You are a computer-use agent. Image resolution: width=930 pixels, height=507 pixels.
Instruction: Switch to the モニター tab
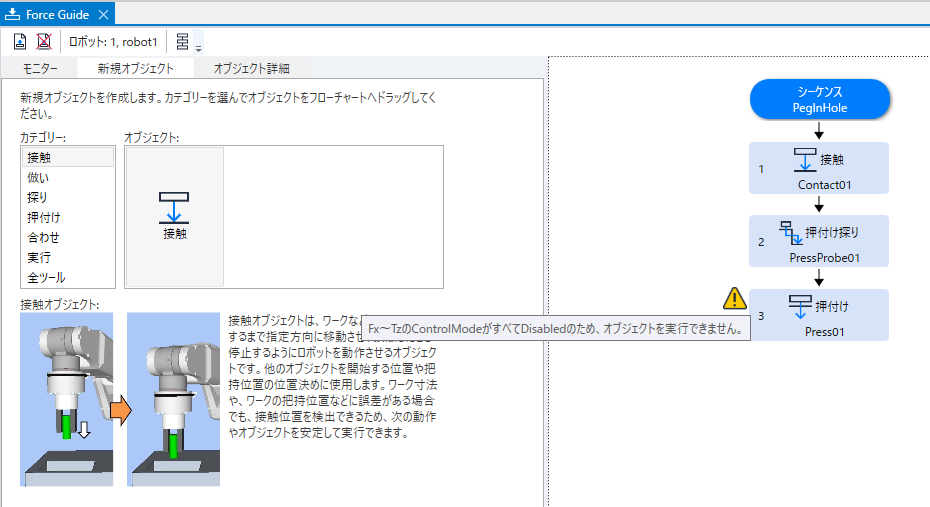(x=40, y=69)
